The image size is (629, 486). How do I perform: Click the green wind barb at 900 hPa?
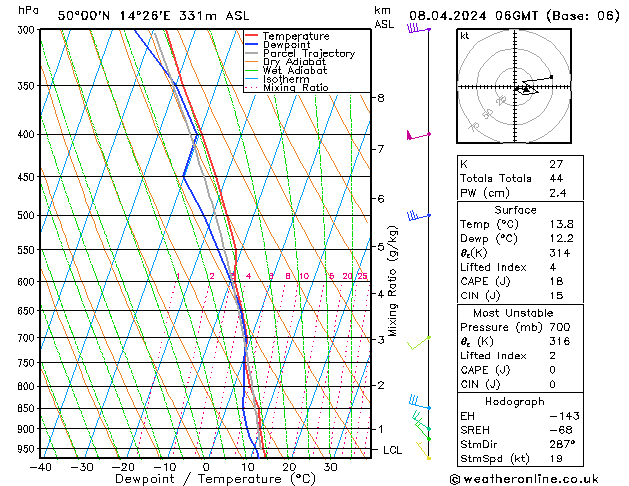tap(421, 421)
